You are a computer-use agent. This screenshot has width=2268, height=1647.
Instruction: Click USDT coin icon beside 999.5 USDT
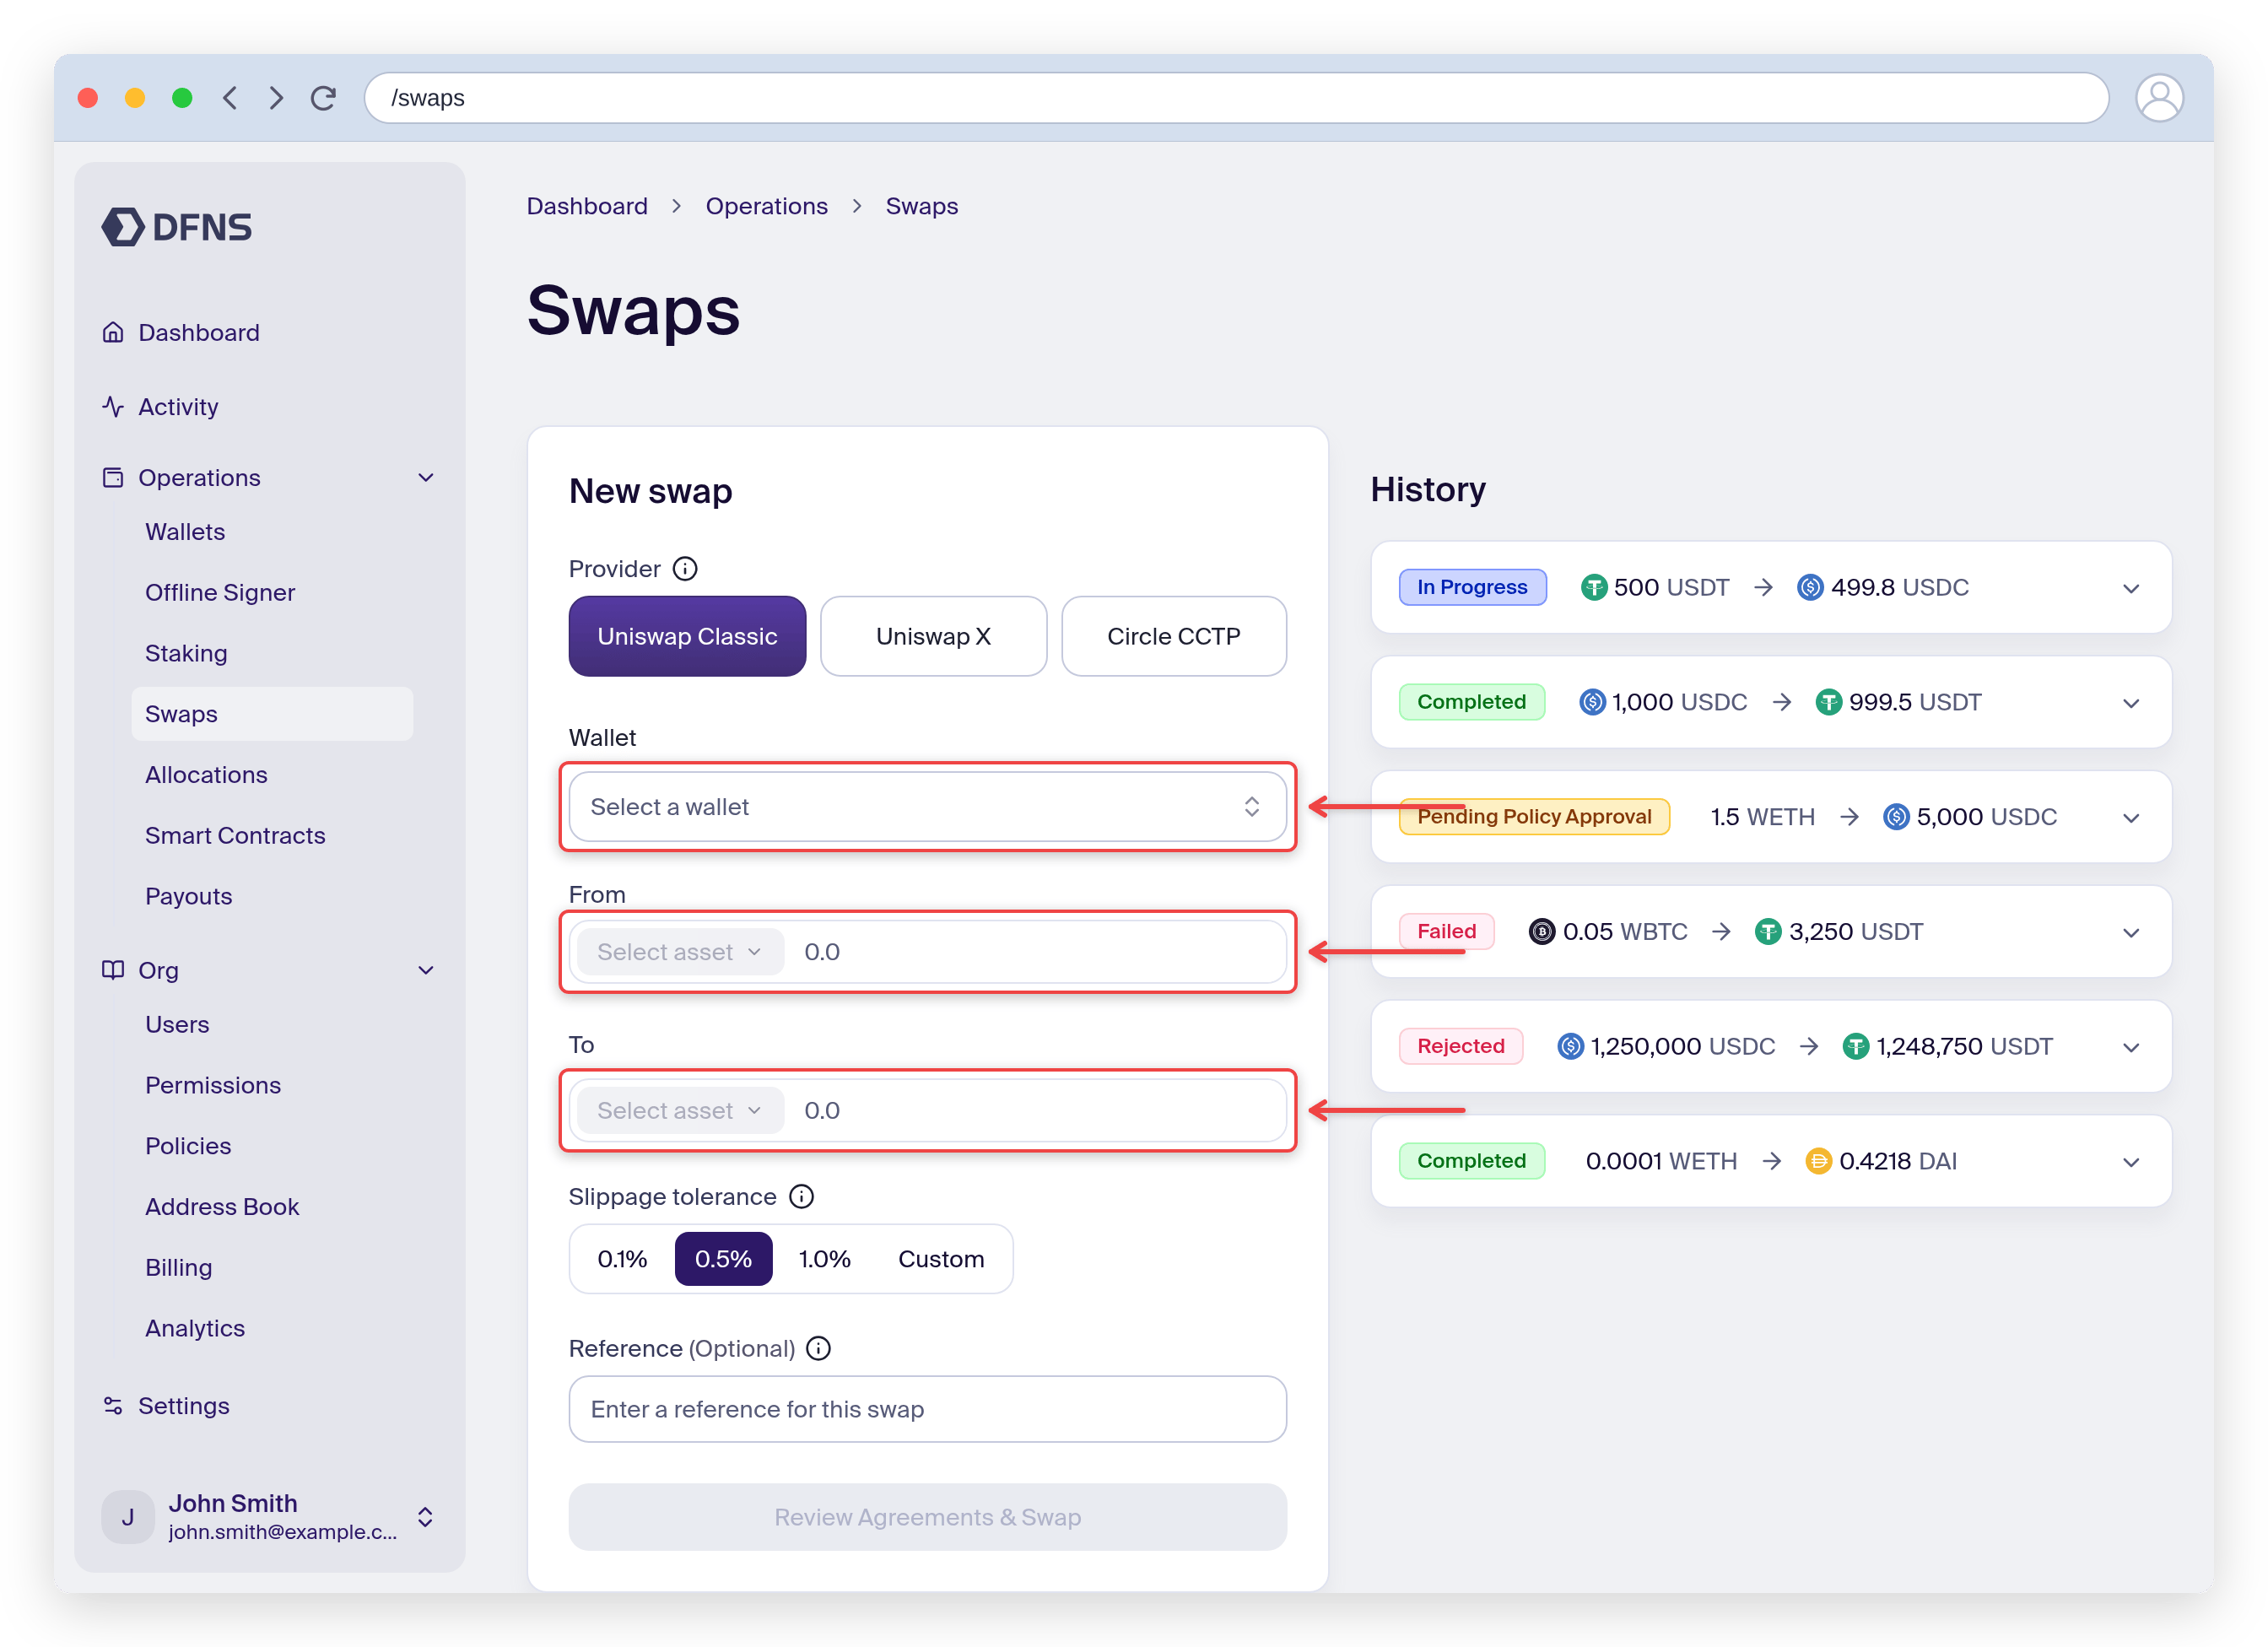[1829, 703]
